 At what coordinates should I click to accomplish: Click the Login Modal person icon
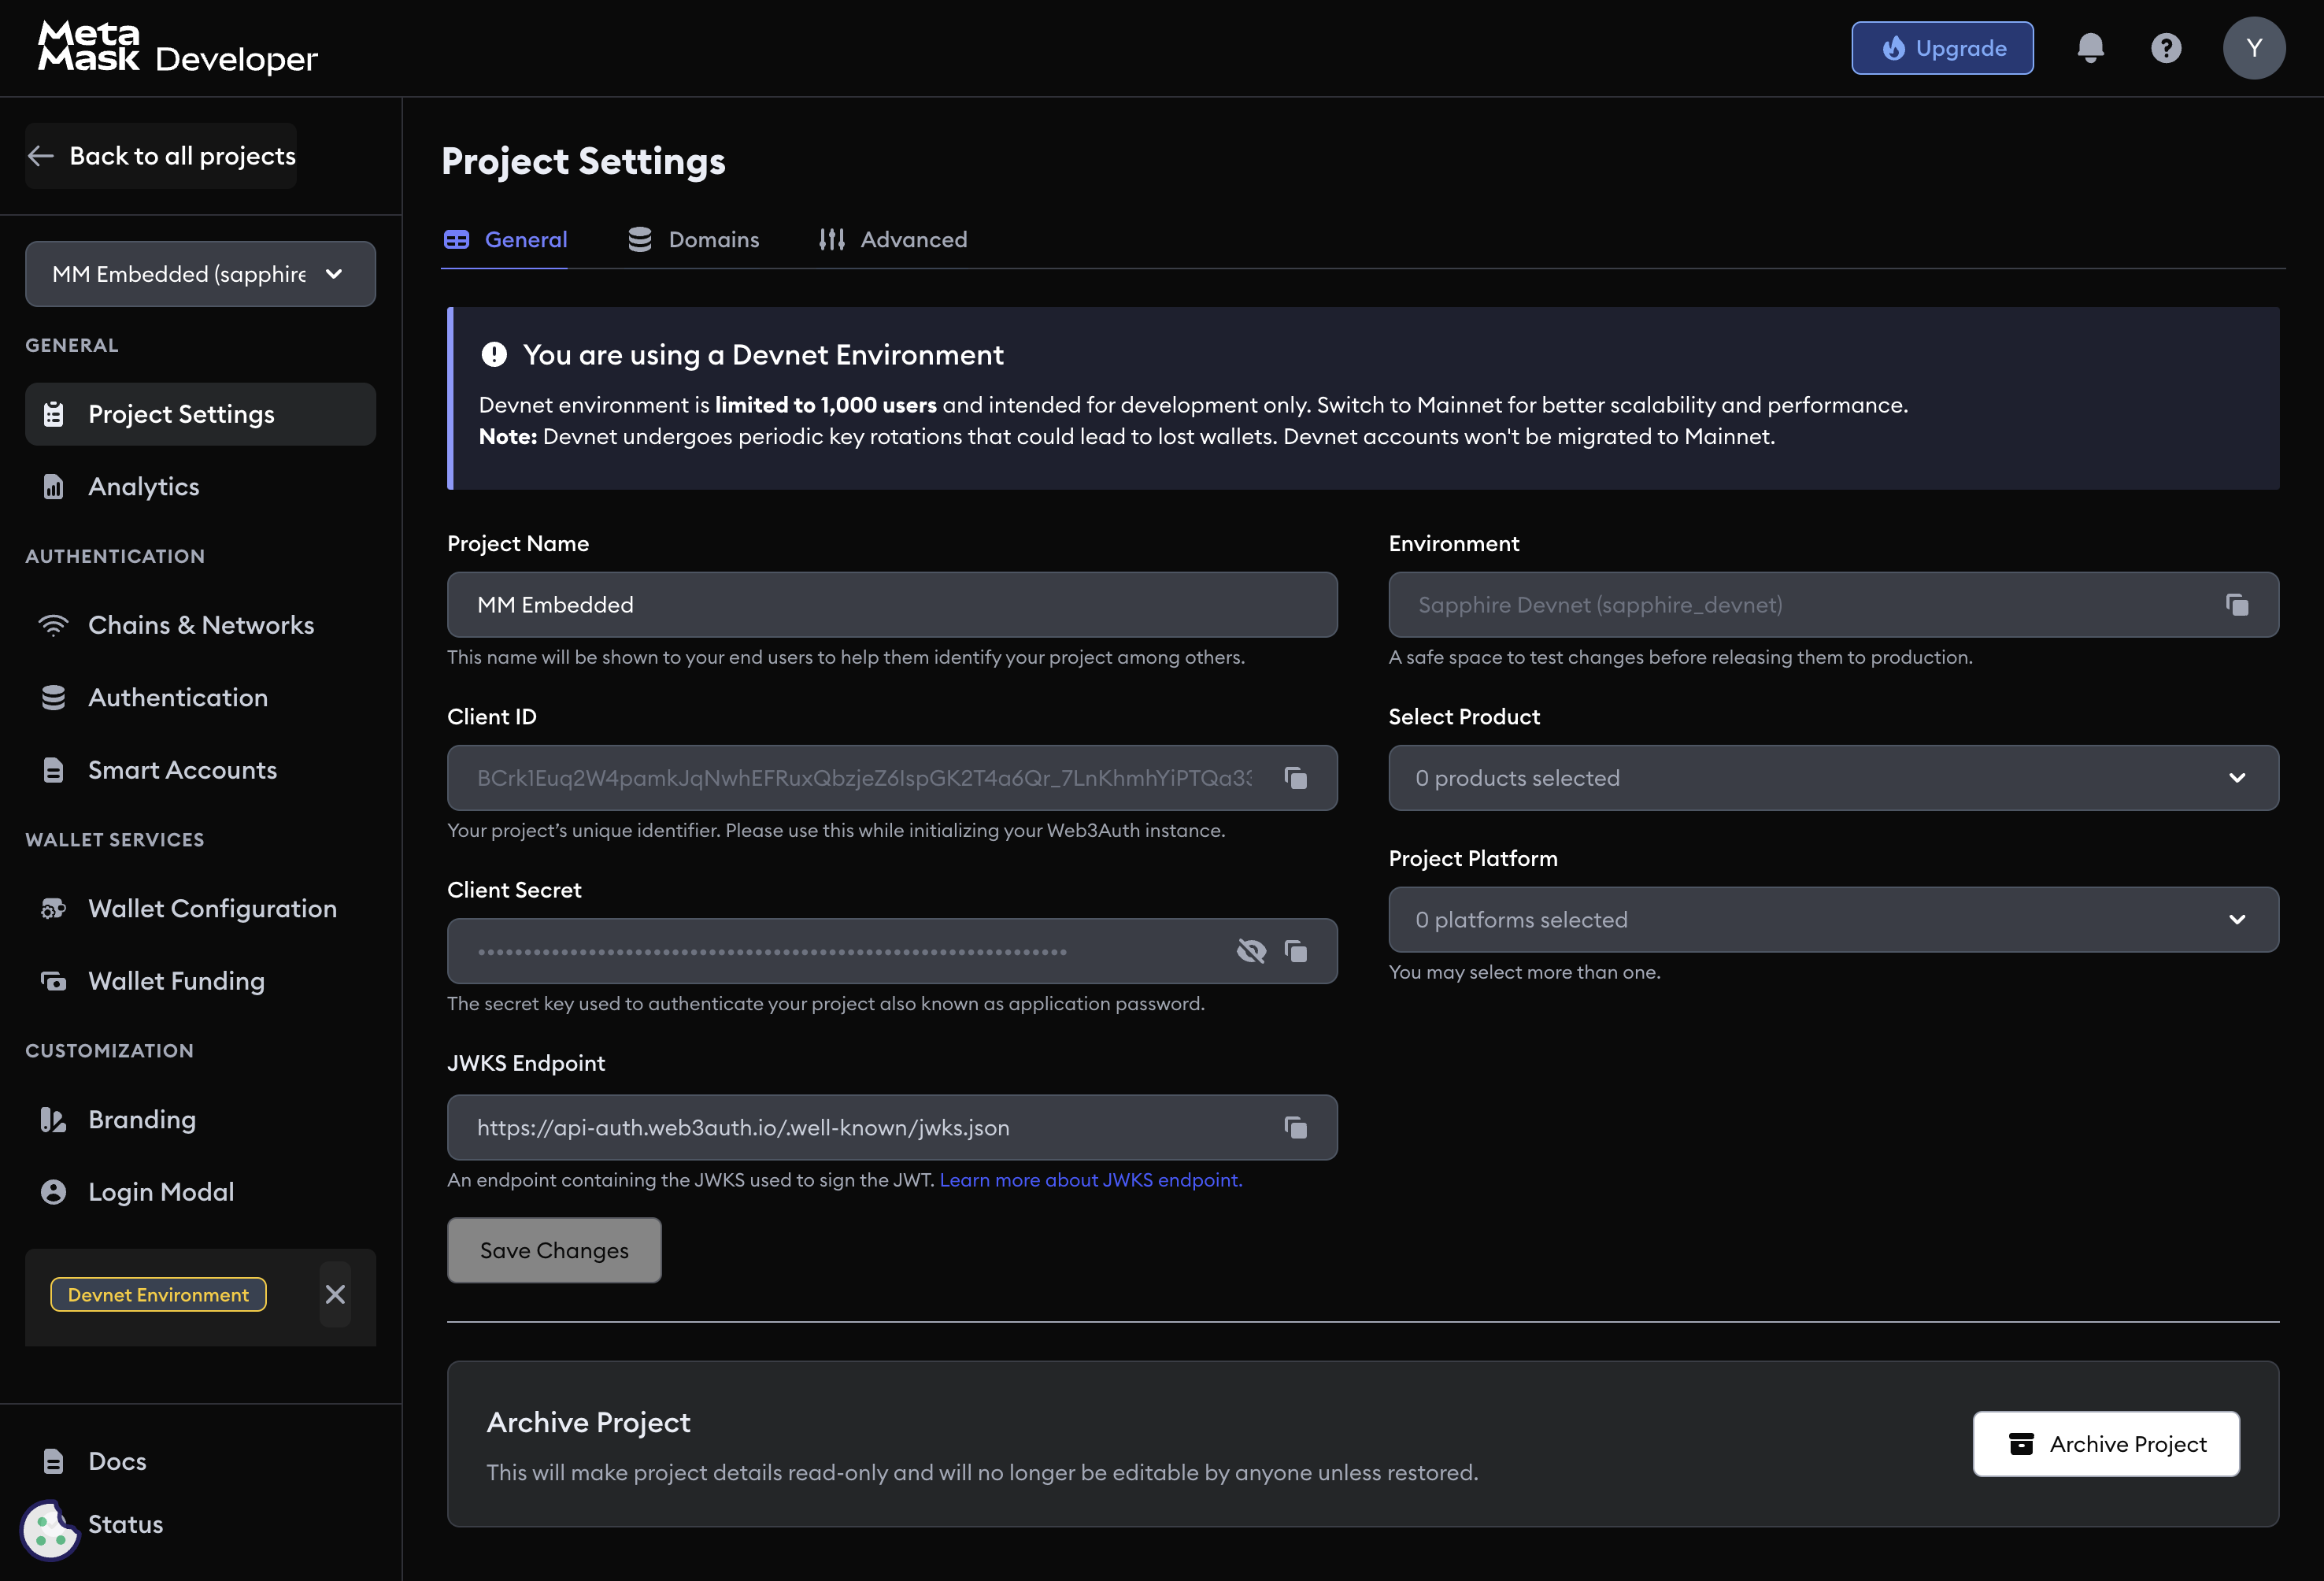(53, 1192)
